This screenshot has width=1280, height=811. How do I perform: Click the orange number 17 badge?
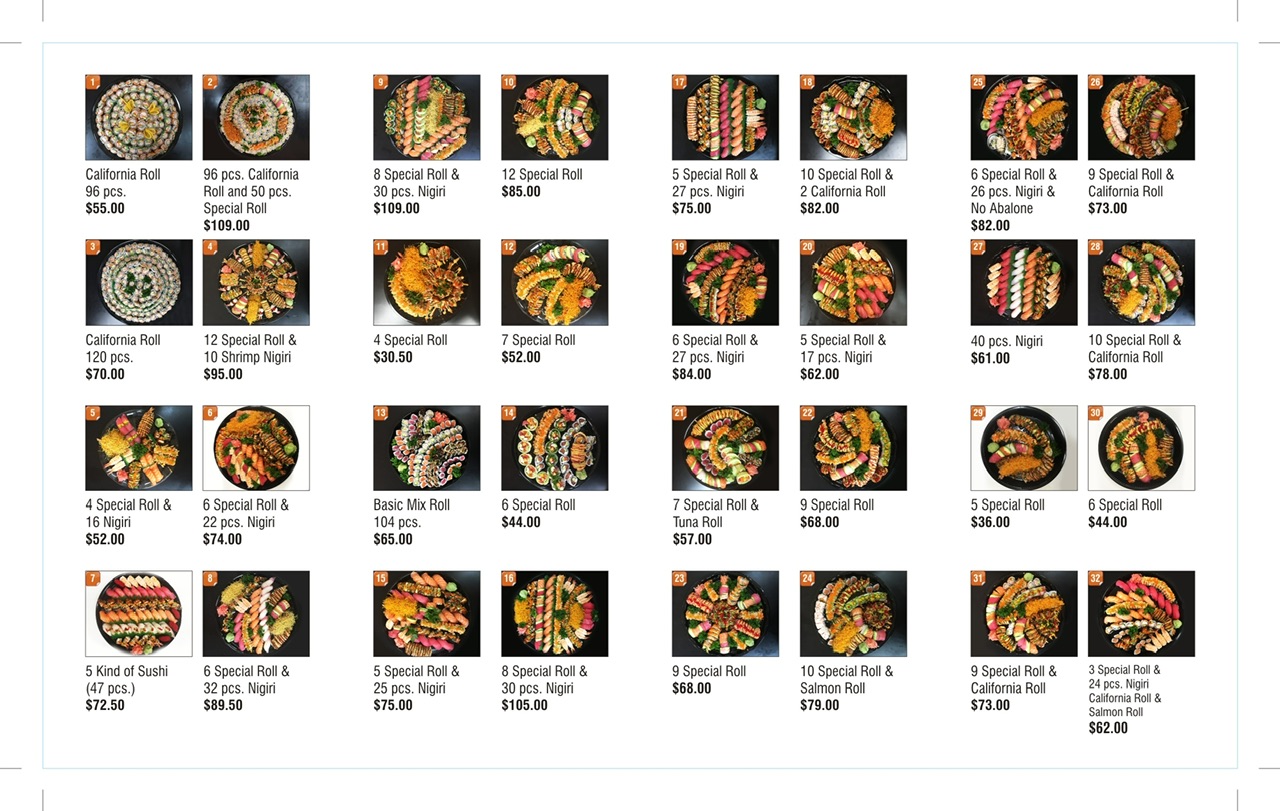[679, 82]
